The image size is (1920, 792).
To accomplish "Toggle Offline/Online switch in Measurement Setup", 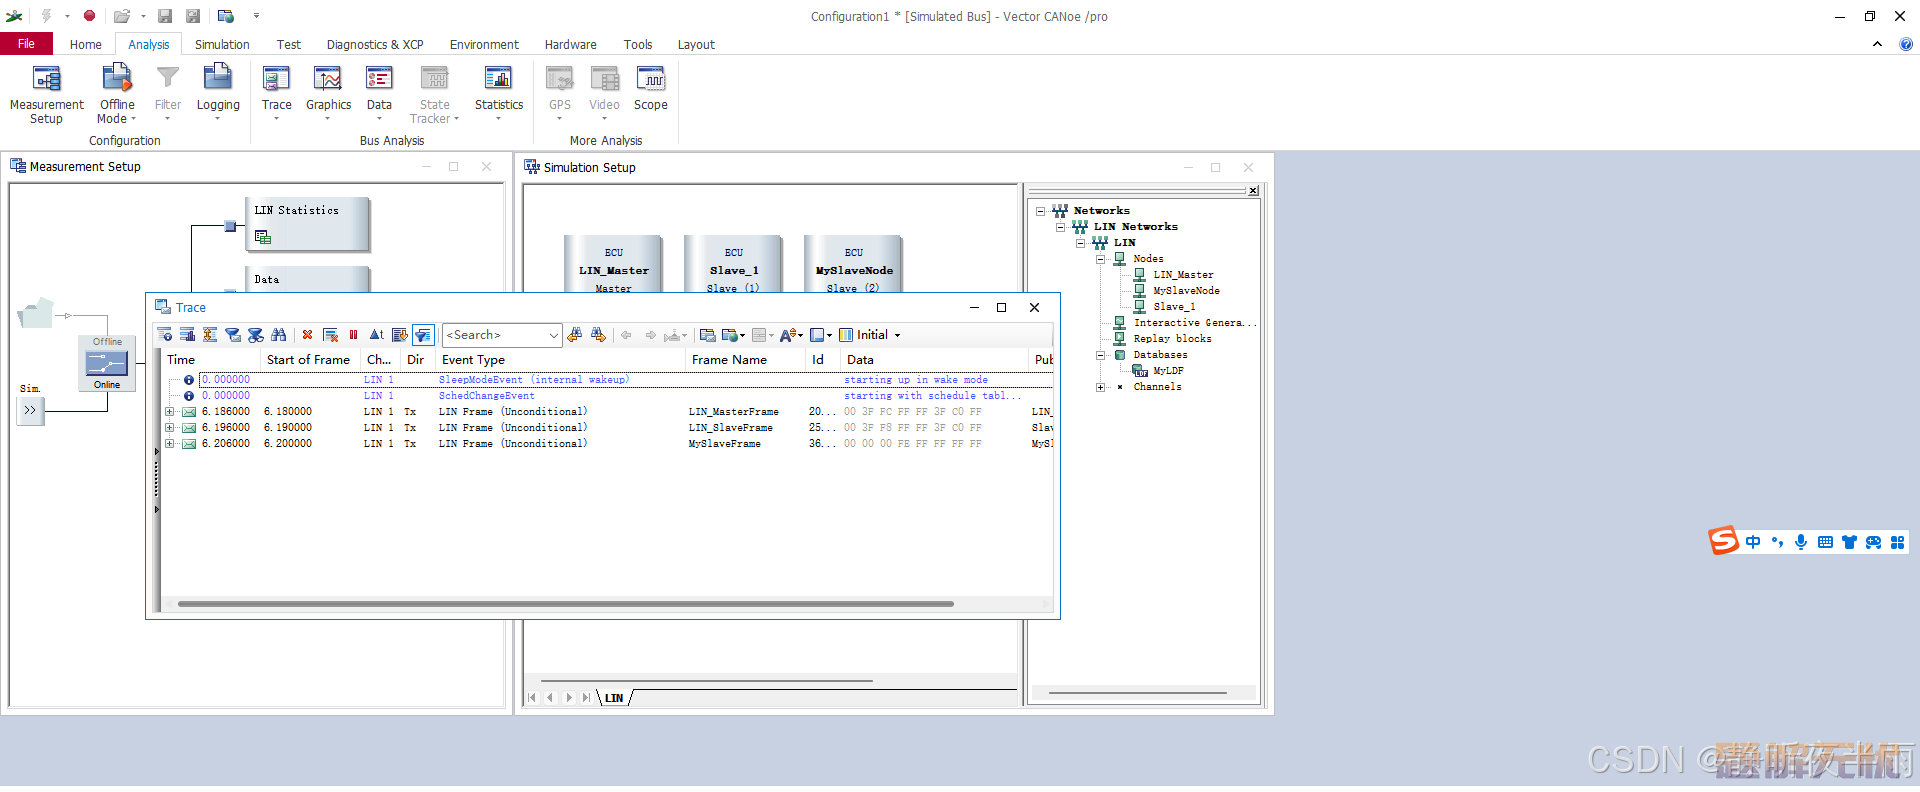I will coord(107,364).
